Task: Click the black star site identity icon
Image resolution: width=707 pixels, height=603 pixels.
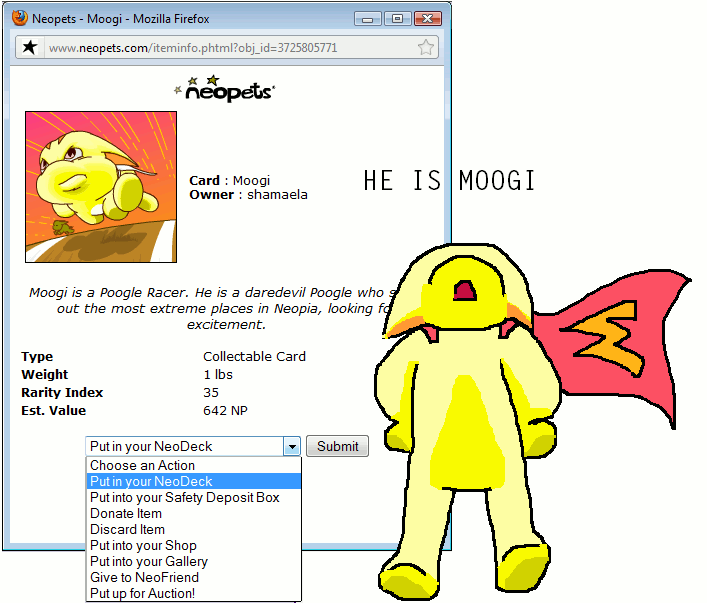Action: (30, 47)
